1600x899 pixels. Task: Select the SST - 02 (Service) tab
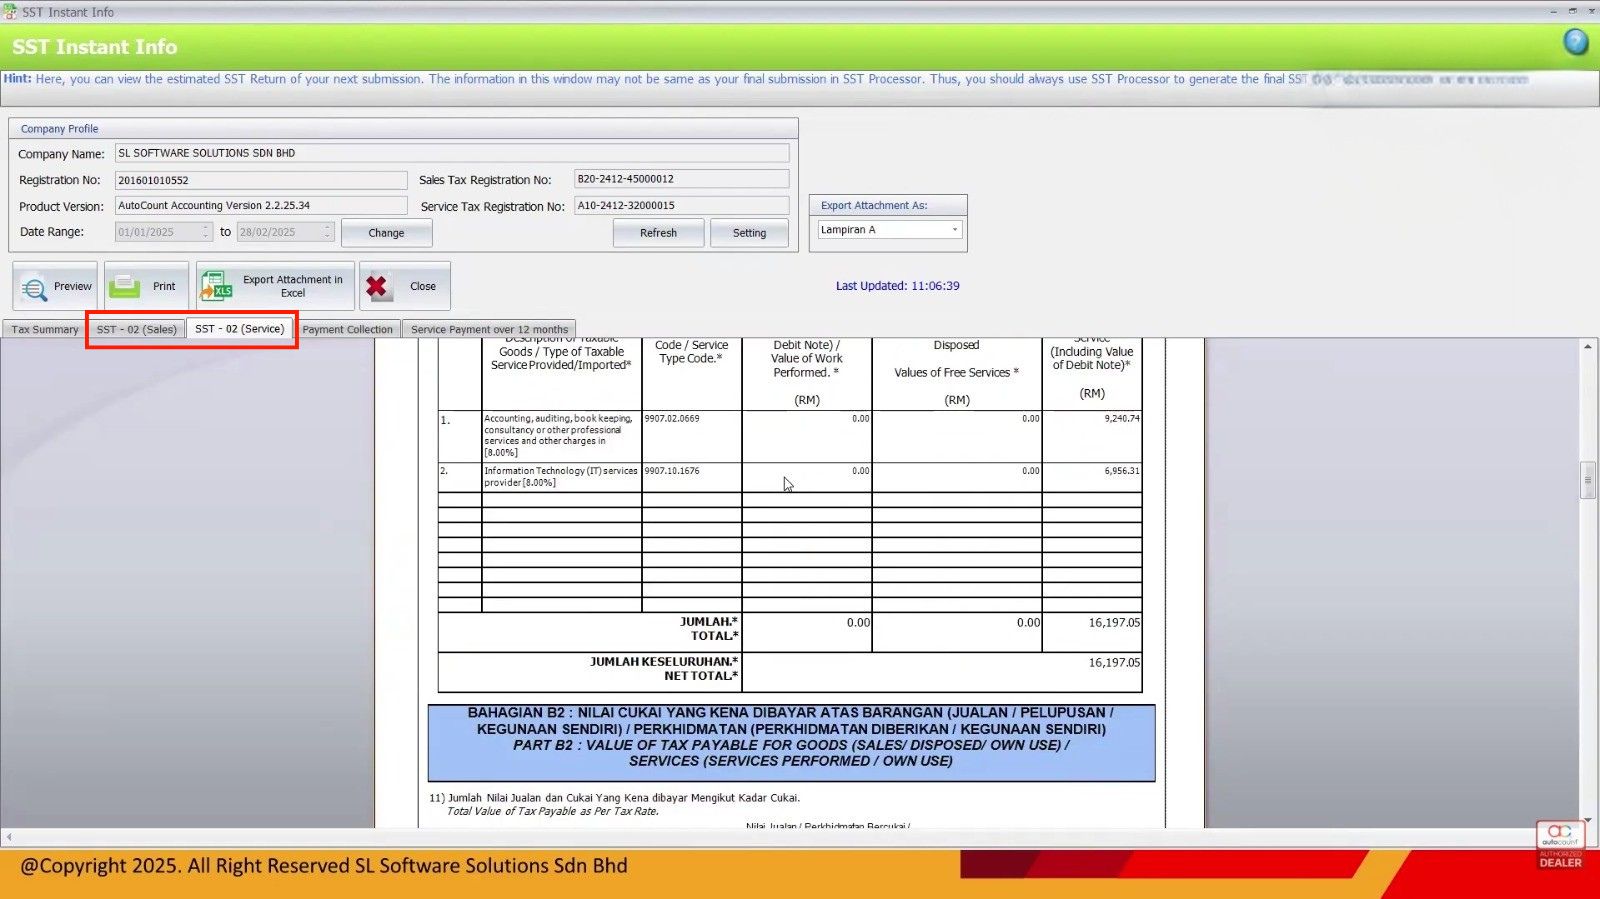239,328
